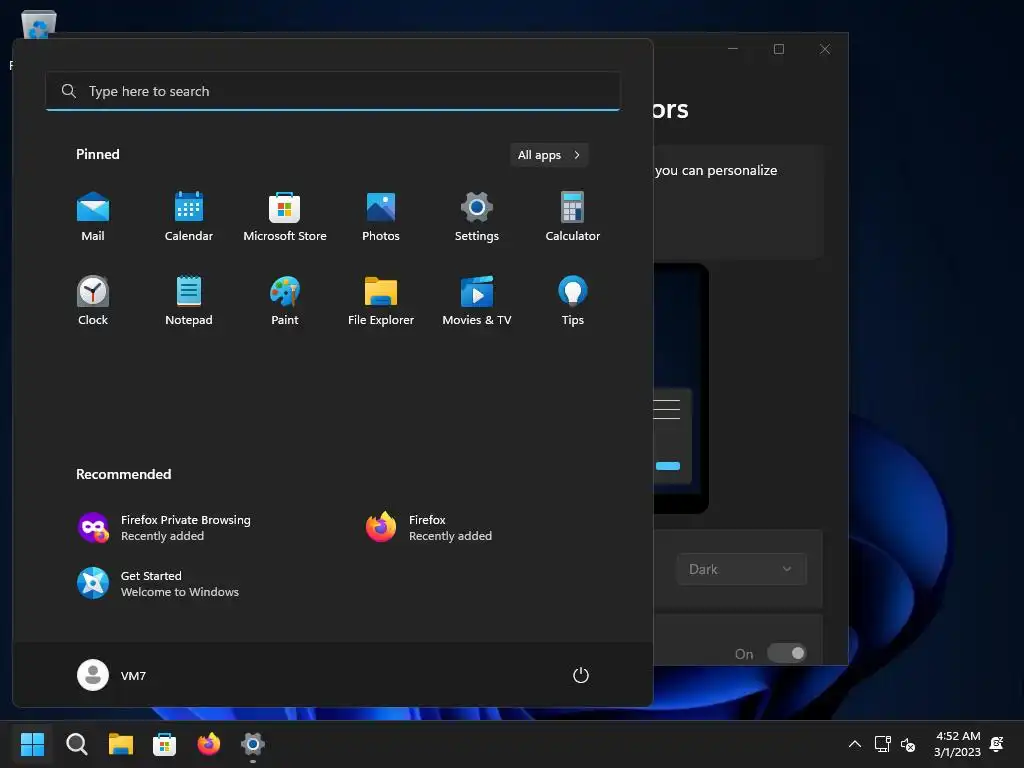Close the Settings window
1024x768 pixels.
pyautogui.click(x=825, y=49)
